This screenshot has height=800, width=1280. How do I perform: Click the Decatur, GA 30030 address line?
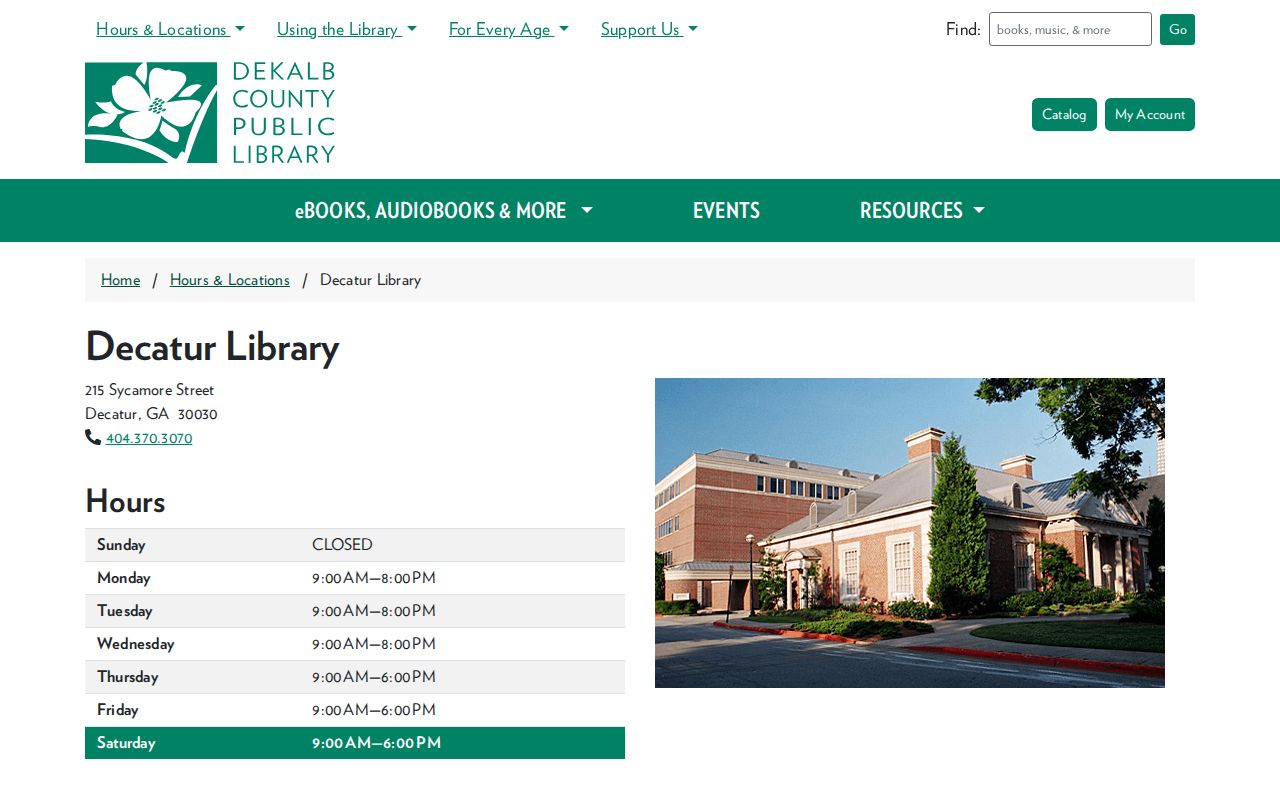coord(151,414)
